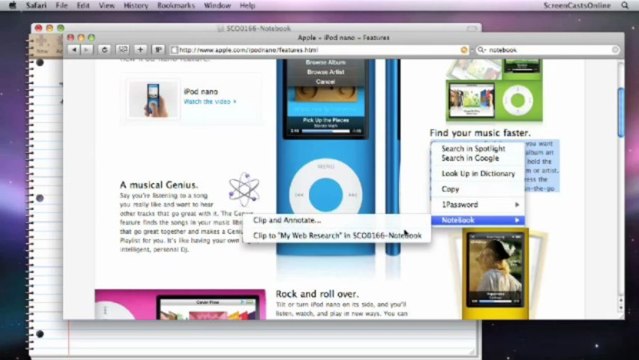Click Browse Album on the iPod screen
The image size is (639, 360).
[x=326, y=62]
